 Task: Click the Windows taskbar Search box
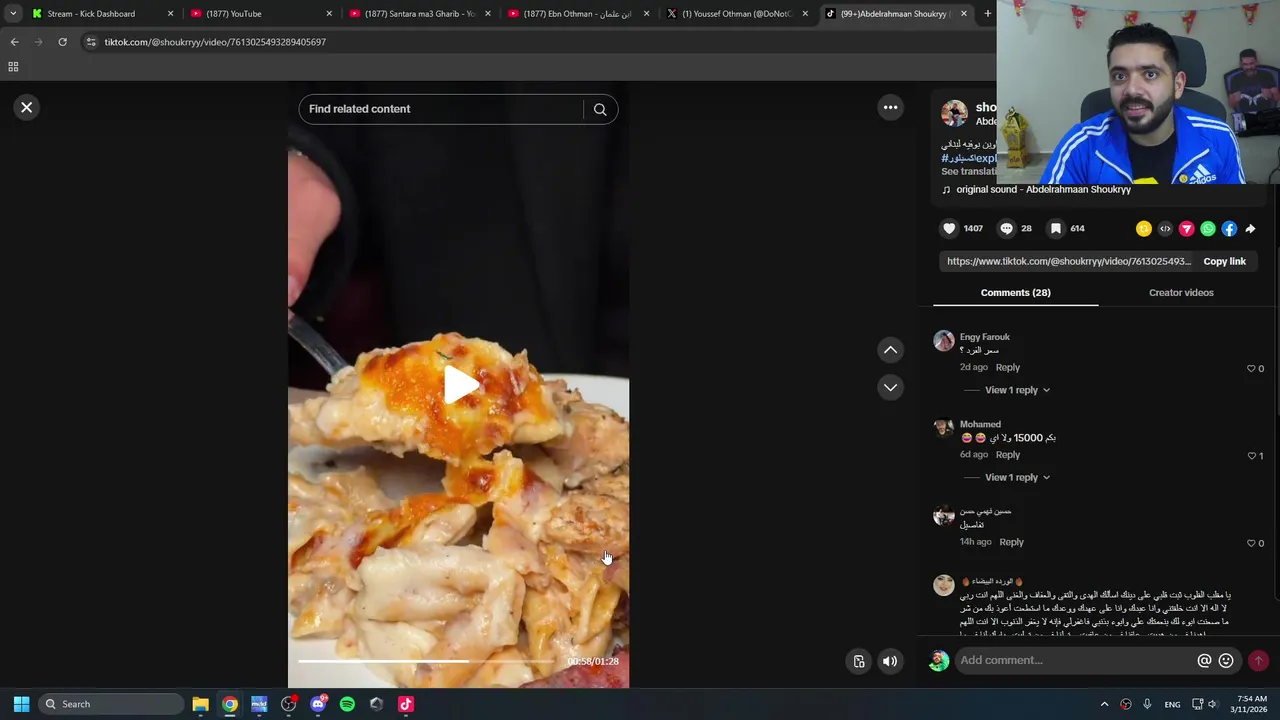point(111,704)
